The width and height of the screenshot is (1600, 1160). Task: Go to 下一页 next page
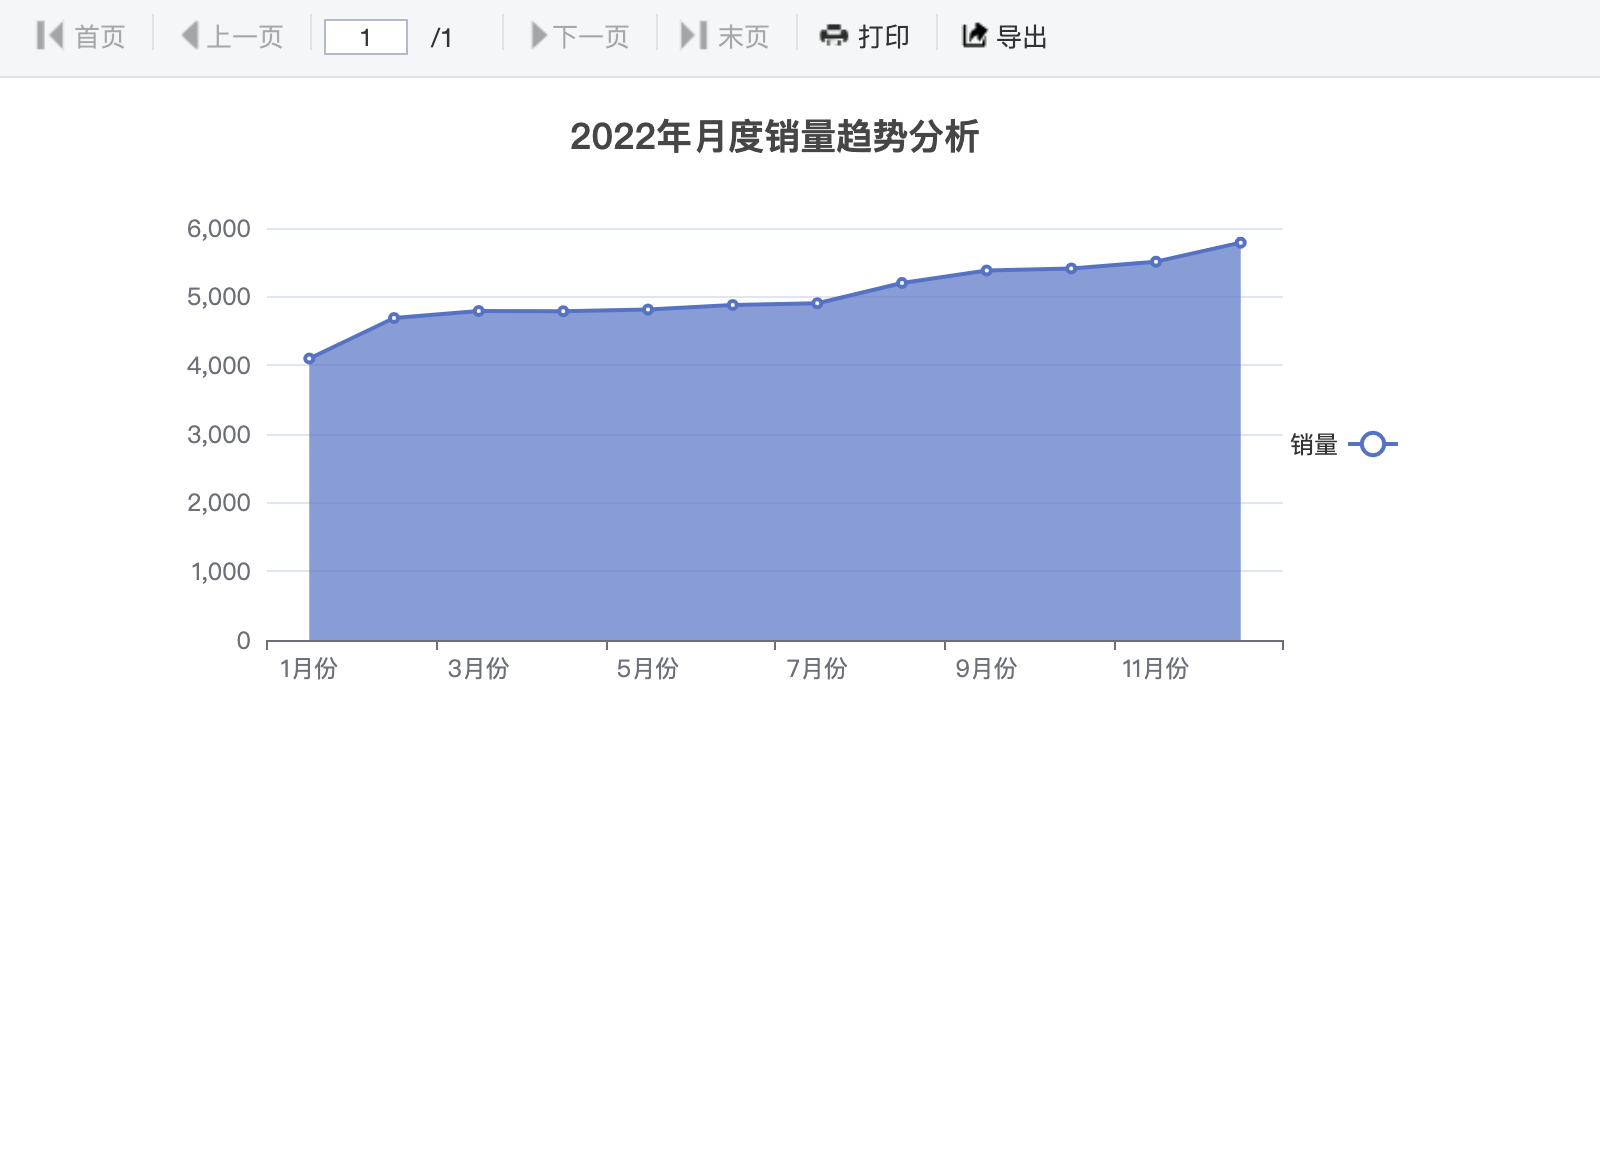(580, 36)
